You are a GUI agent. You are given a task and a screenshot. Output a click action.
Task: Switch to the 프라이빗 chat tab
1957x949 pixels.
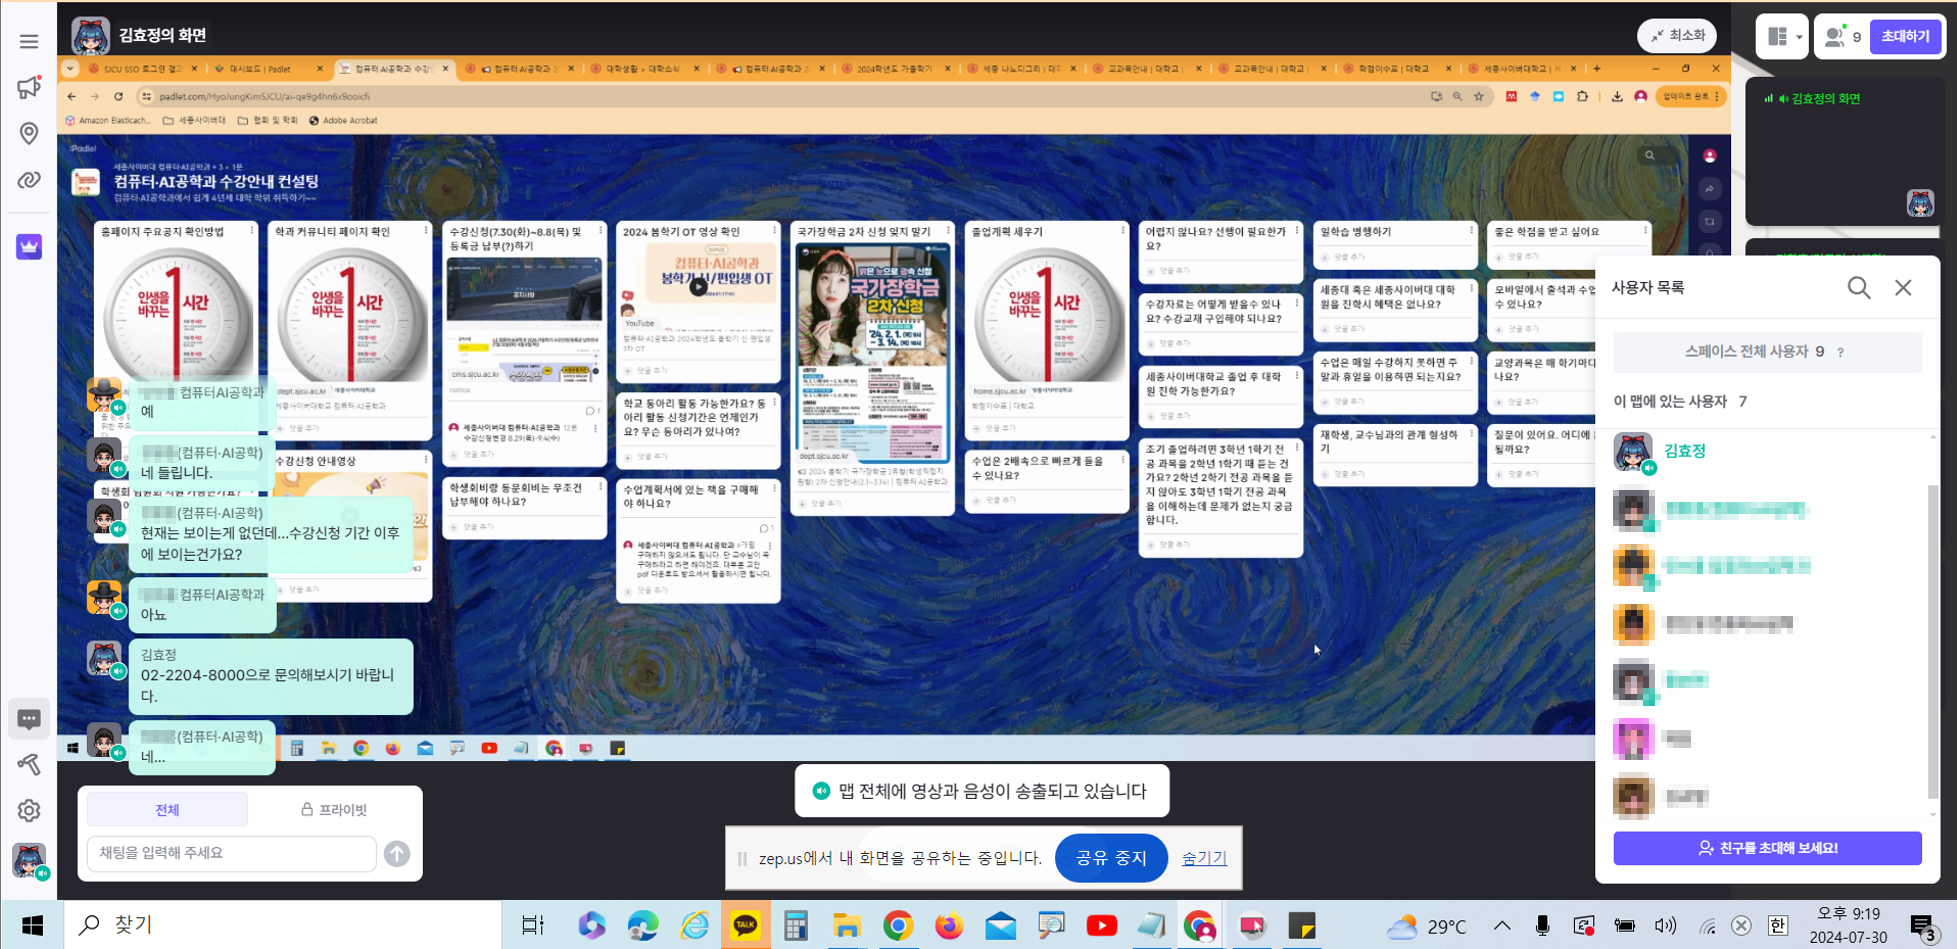tap(334, 810)
